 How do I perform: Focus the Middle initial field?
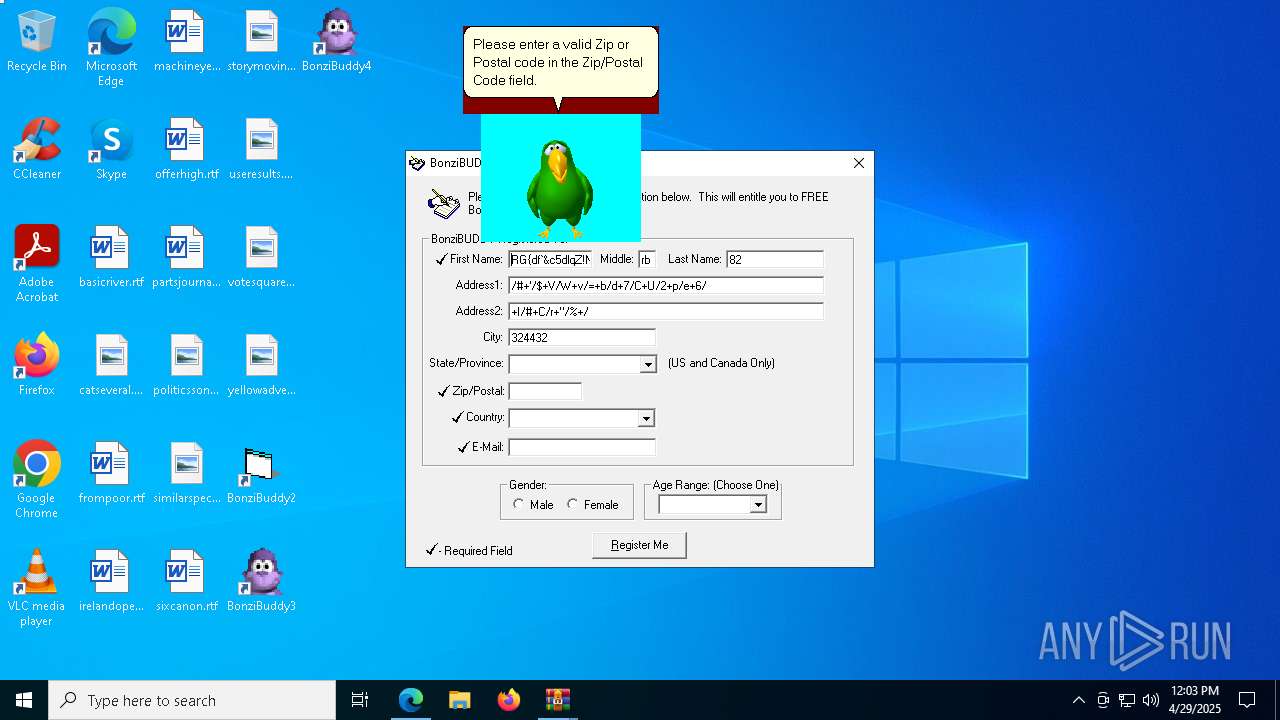647,259
